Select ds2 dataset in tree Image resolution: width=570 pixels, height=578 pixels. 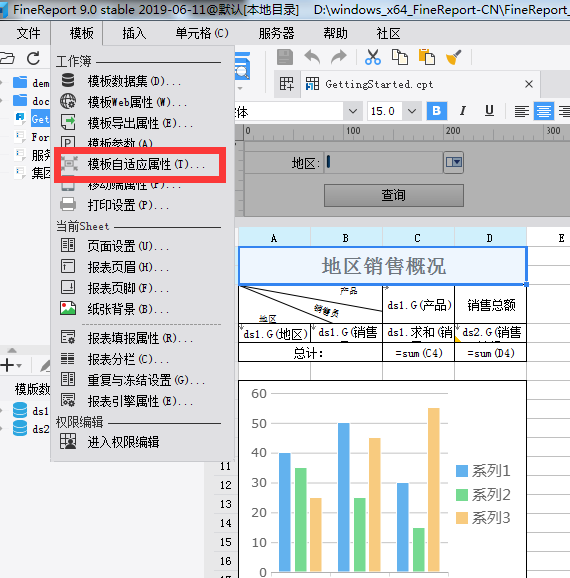30,429
